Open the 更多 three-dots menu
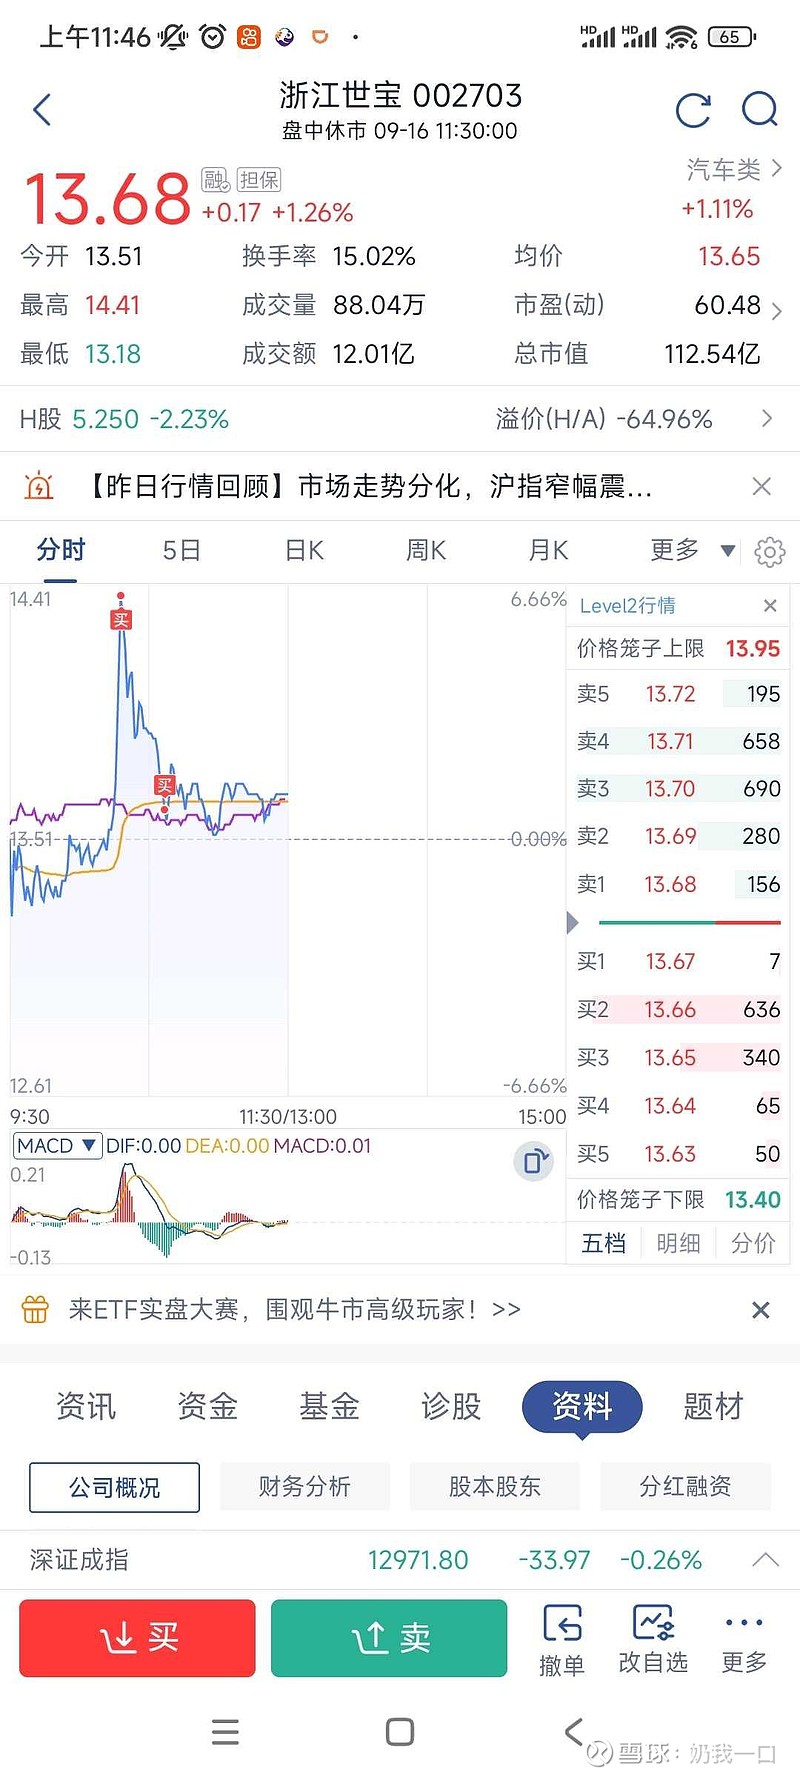This screenshot has height=1778, width=800. click(x=744, y=1639)
